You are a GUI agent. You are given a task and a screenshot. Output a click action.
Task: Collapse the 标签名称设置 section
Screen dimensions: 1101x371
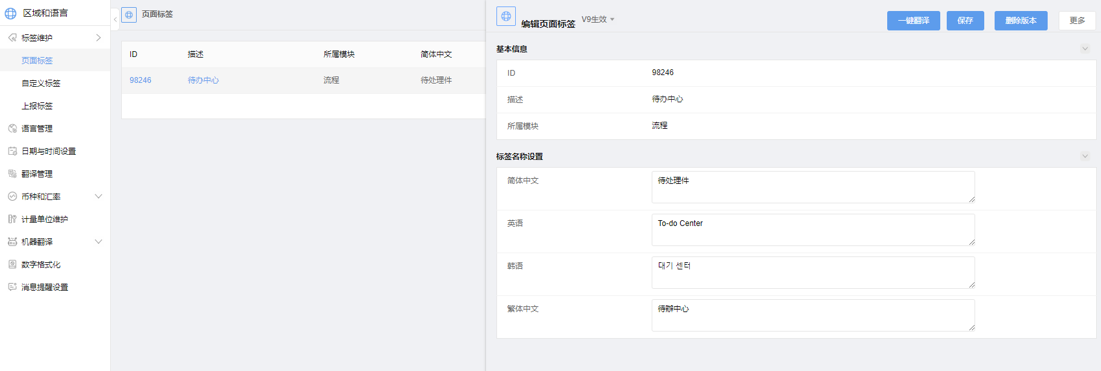click(1085, 156)
